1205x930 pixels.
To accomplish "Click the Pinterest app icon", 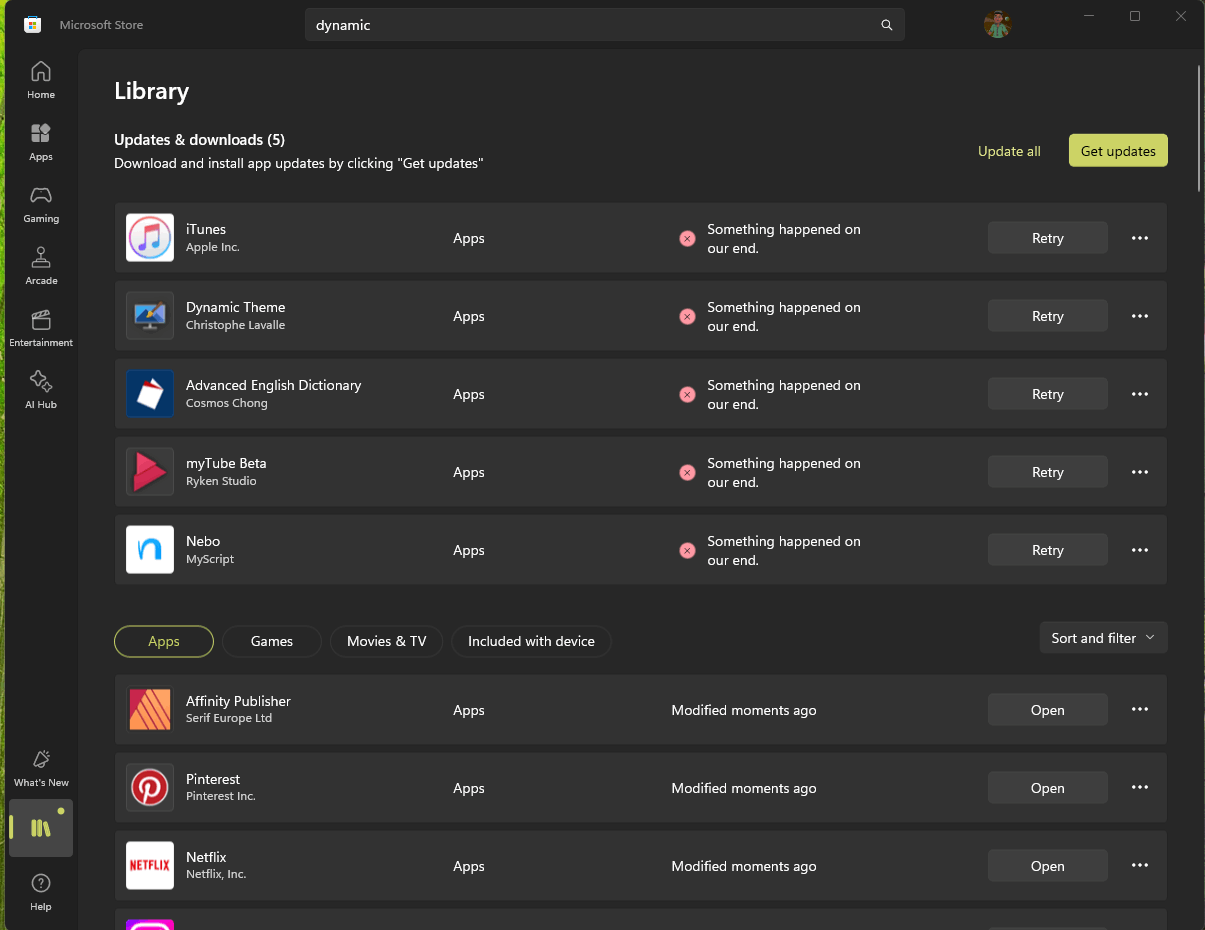I will pos(150,788).
